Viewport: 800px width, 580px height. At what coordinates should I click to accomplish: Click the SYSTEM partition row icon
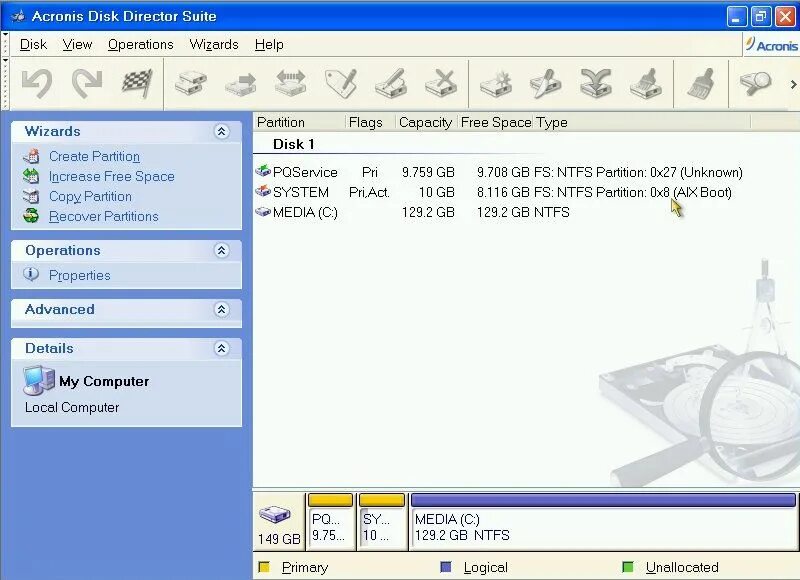[263, 191]
